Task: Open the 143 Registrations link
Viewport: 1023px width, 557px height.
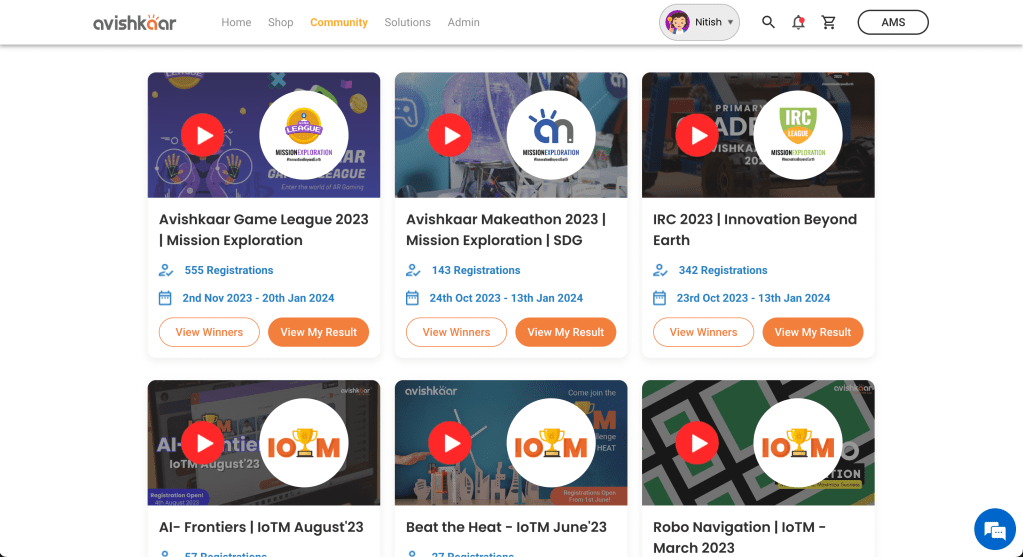Action: click(x=475, y=270)
